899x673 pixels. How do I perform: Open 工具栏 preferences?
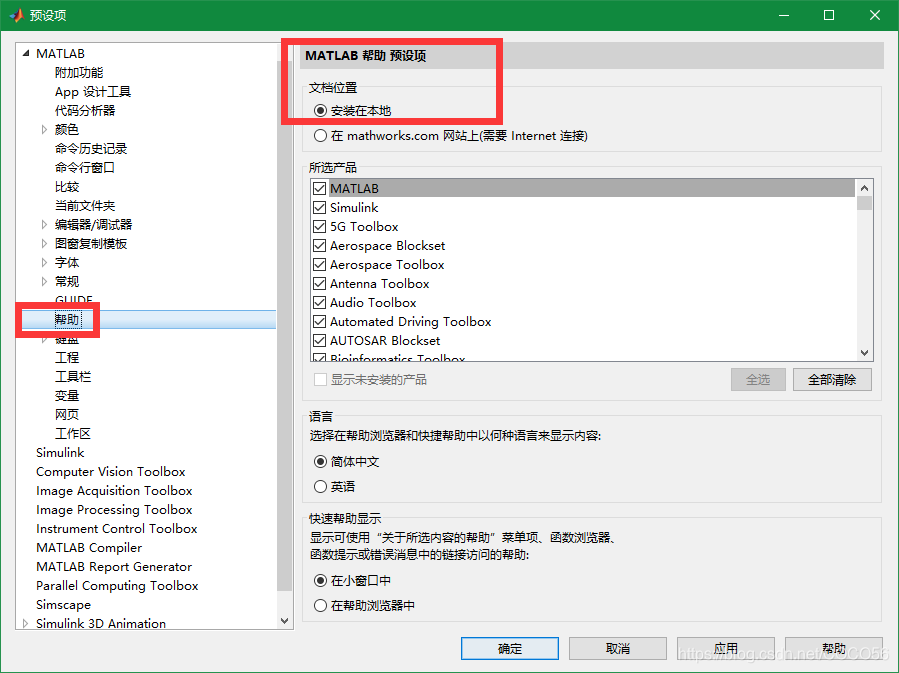pos(73,377)
